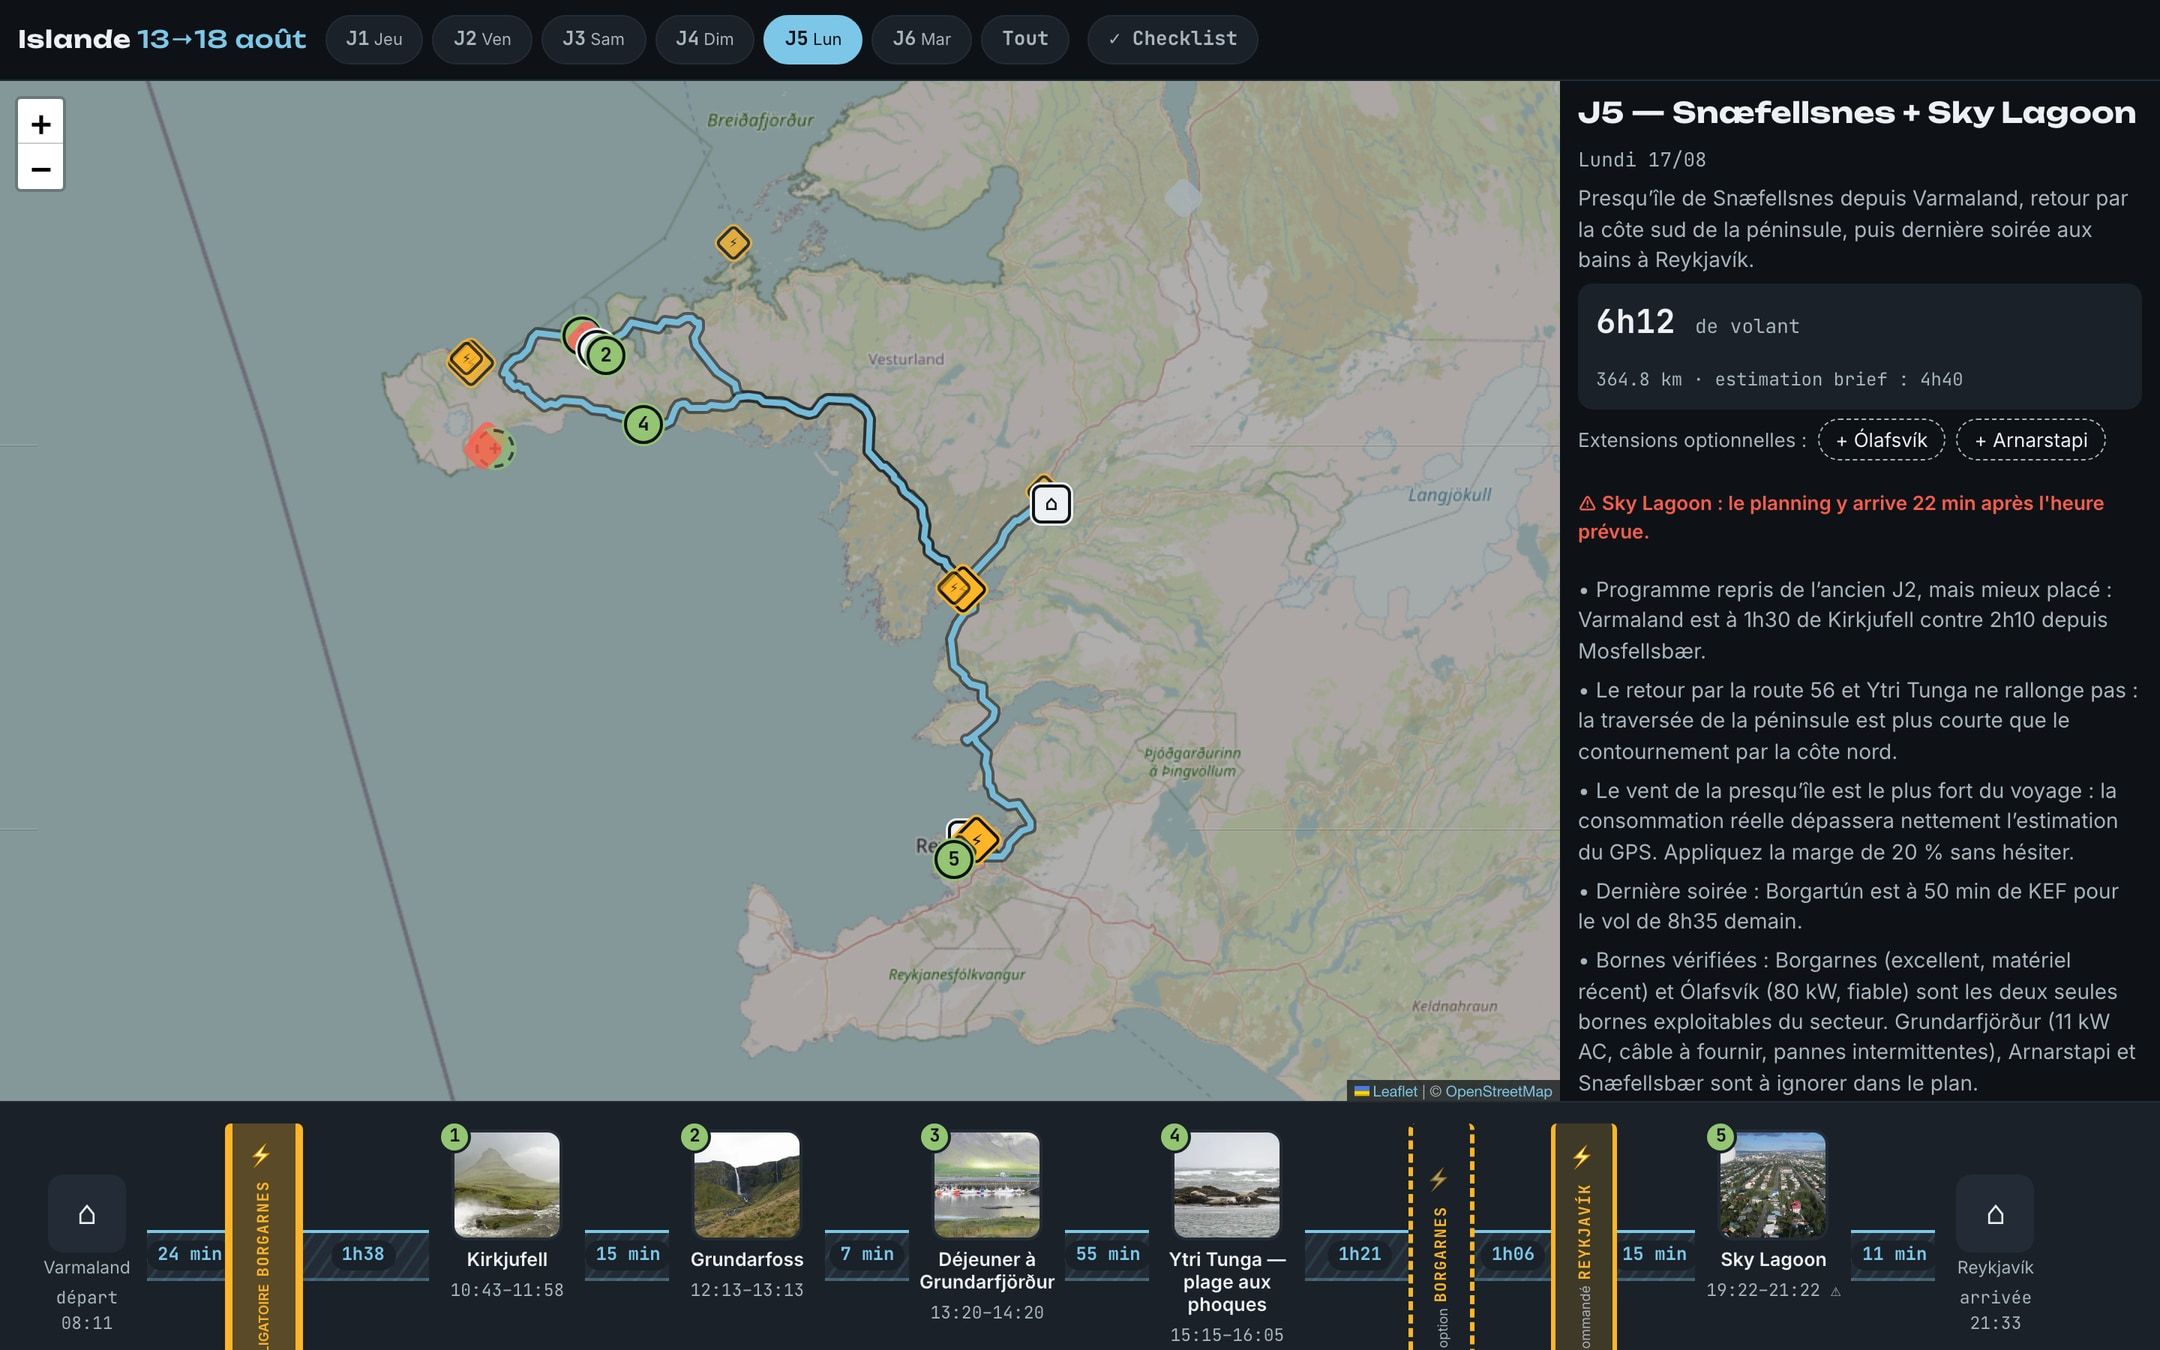The height and width of the screenshot is (1350, 2160).
Task: Select map marker number 5 near Reykjavík
Action: tap(953, 859)
